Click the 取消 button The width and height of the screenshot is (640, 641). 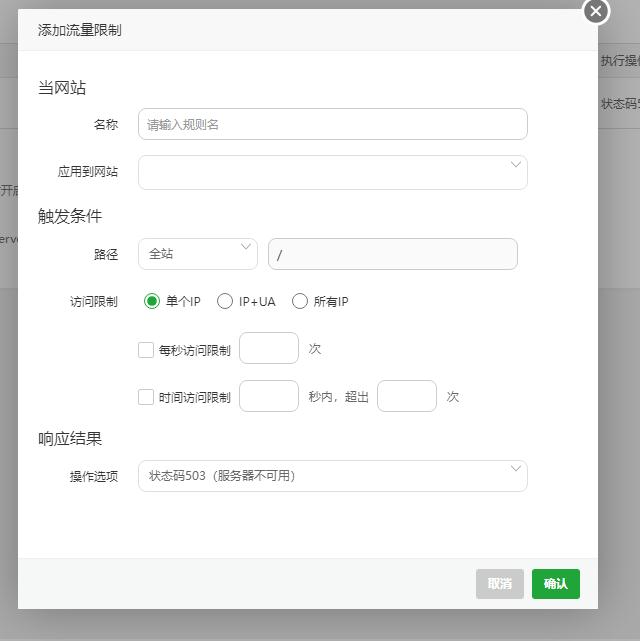(500, 584)
